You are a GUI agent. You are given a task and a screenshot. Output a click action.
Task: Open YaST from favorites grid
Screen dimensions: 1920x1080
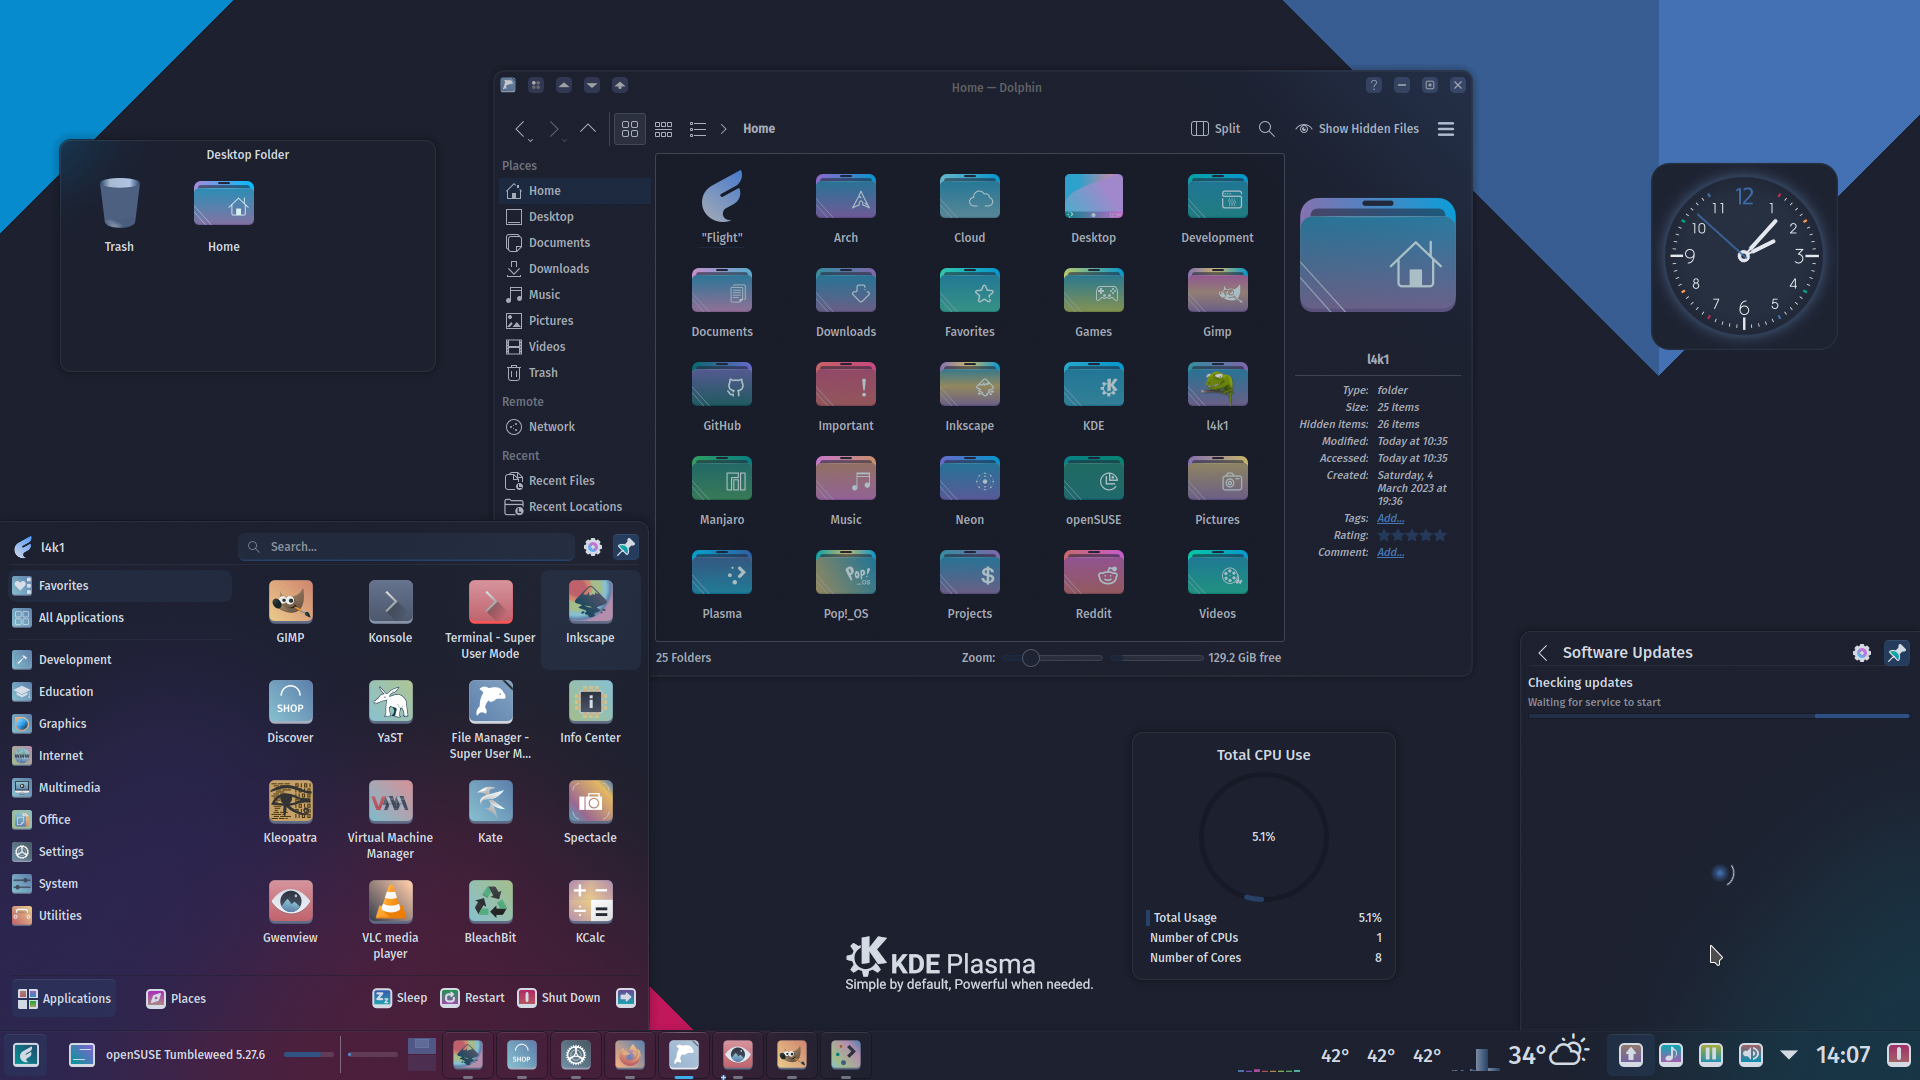390,702
